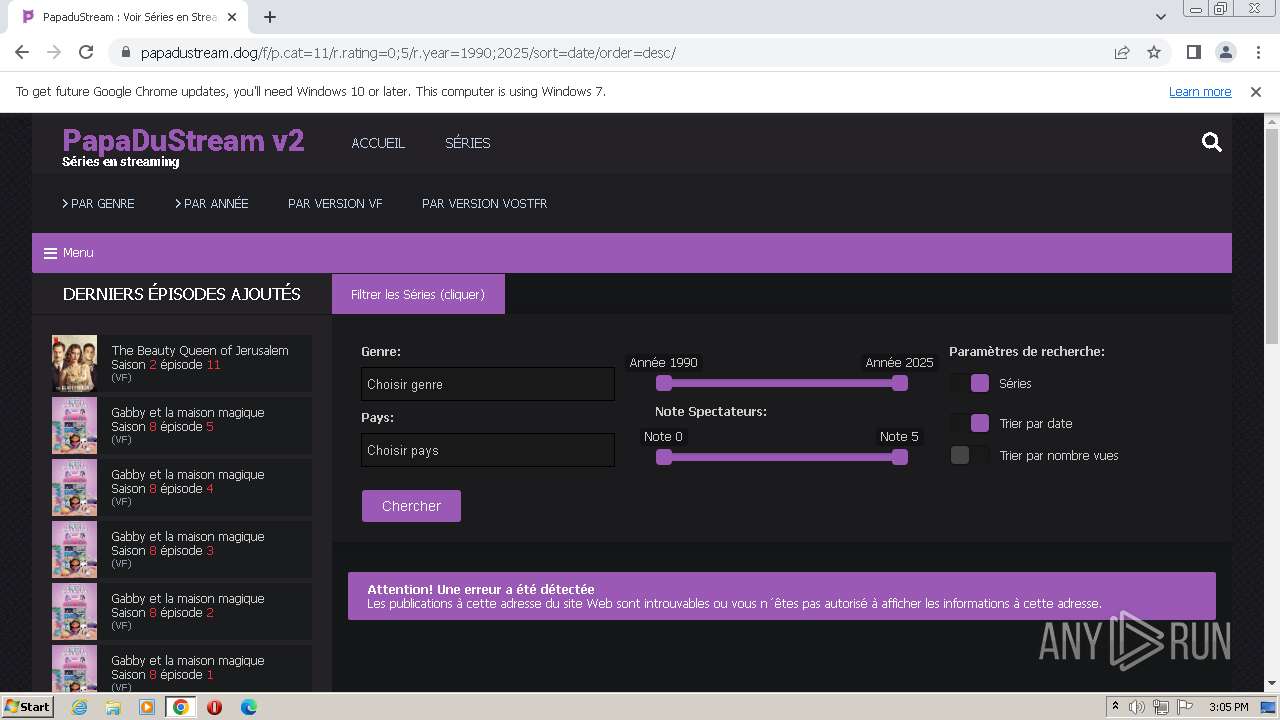The height and width of the screenshot is (720, 1280).
Task: Click the browser address bar URL
Action: (x=408, y=52)
